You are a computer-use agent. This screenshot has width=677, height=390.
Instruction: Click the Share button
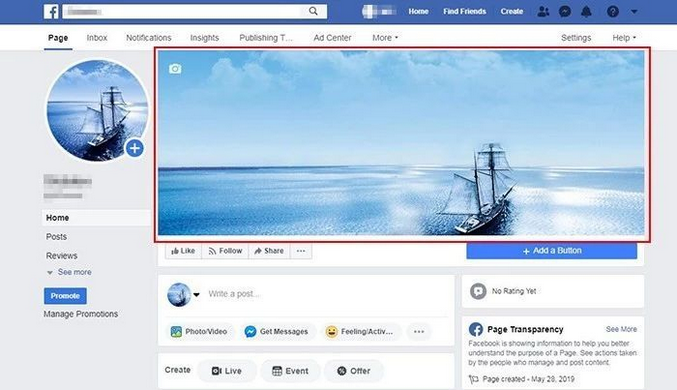tap(269, 251)
